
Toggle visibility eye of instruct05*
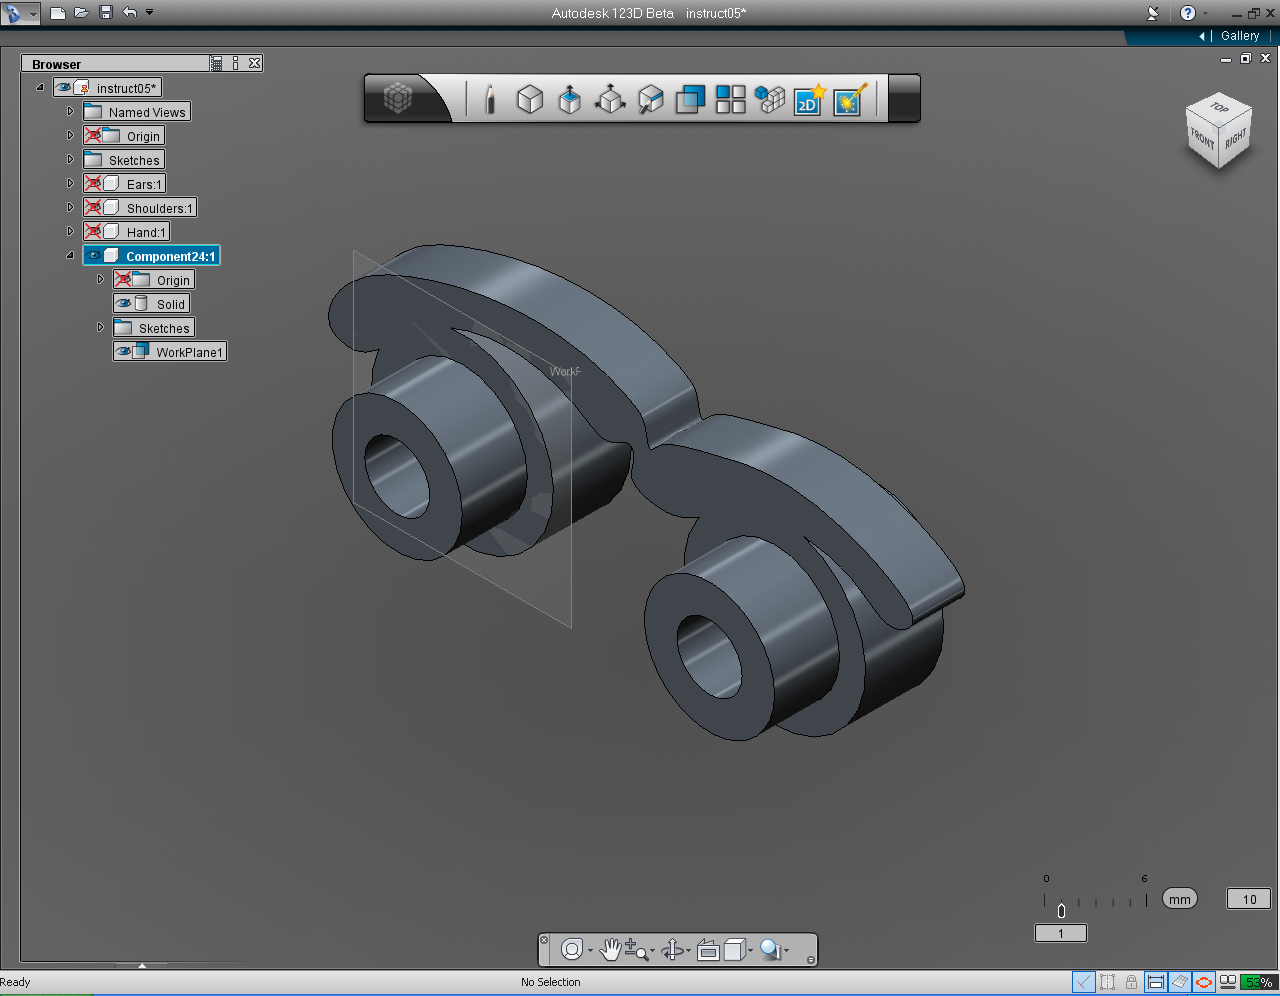(64, 88)
